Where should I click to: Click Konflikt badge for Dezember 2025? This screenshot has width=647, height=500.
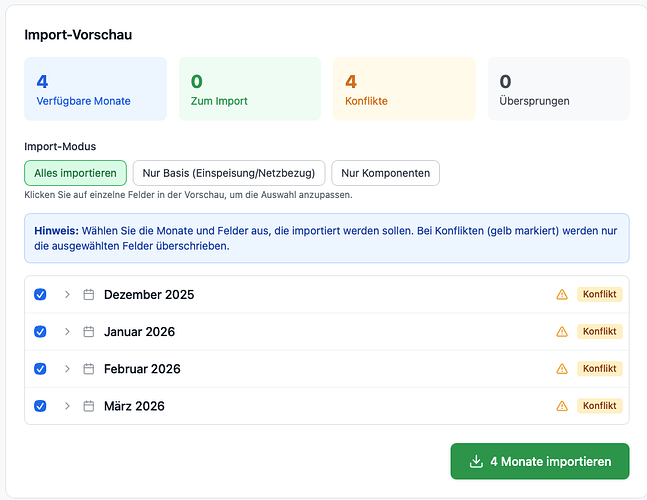click(600, 294)
